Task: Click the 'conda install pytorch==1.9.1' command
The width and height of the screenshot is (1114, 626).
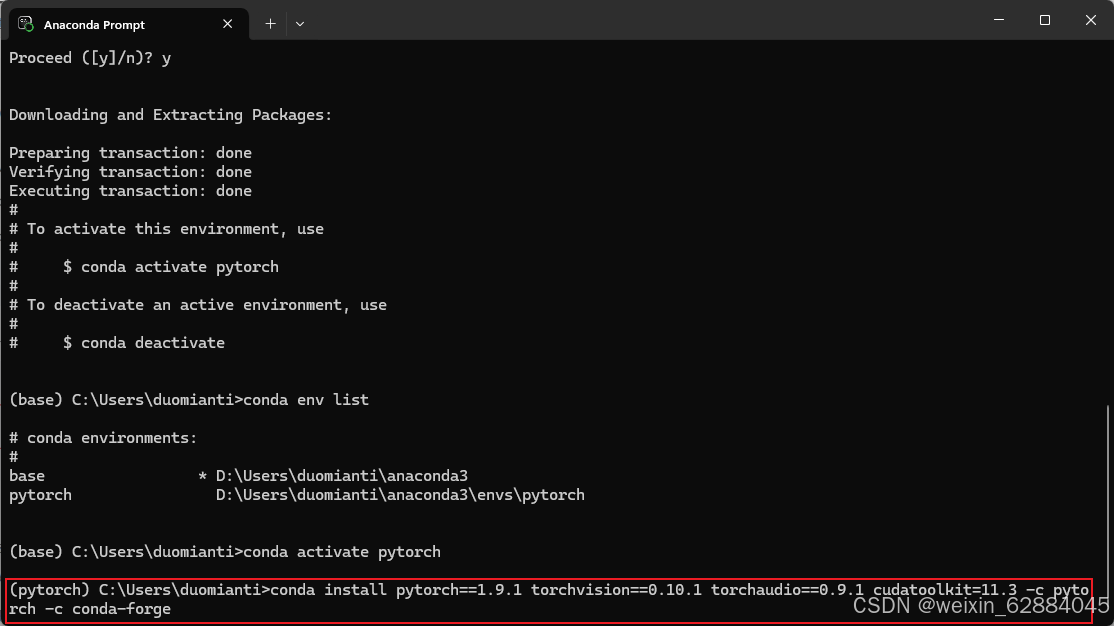Action: click(x=548, y=590)
